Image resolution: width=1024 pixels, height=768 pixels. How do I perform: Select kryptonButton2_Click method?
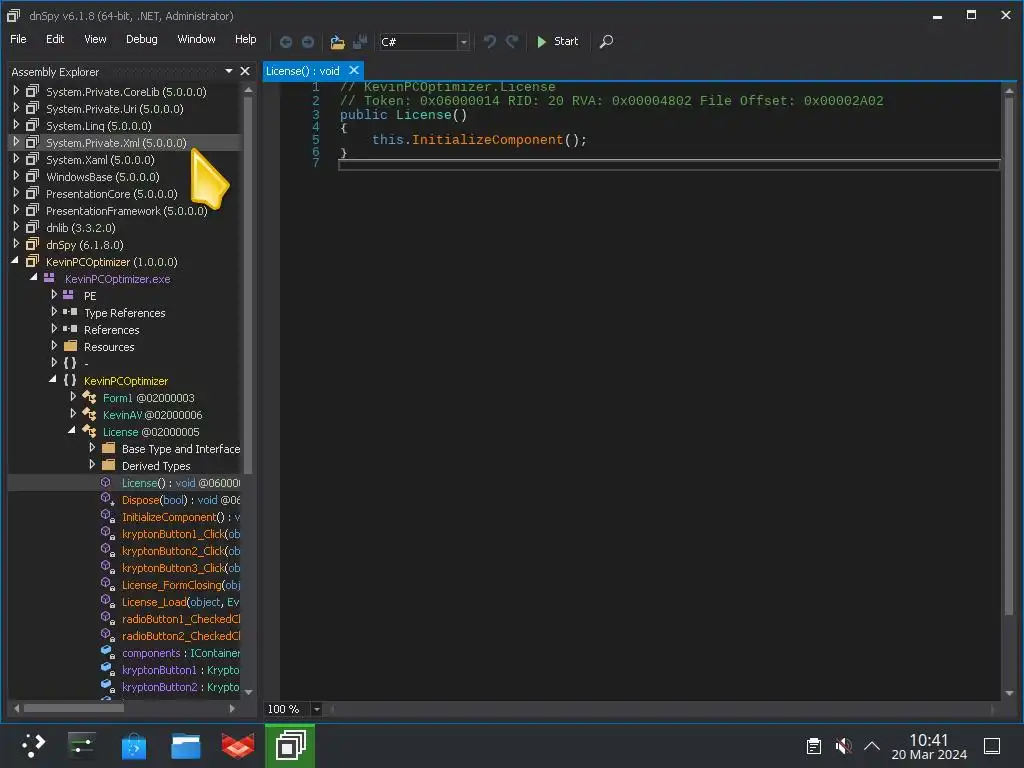click(x=181, y=551)
